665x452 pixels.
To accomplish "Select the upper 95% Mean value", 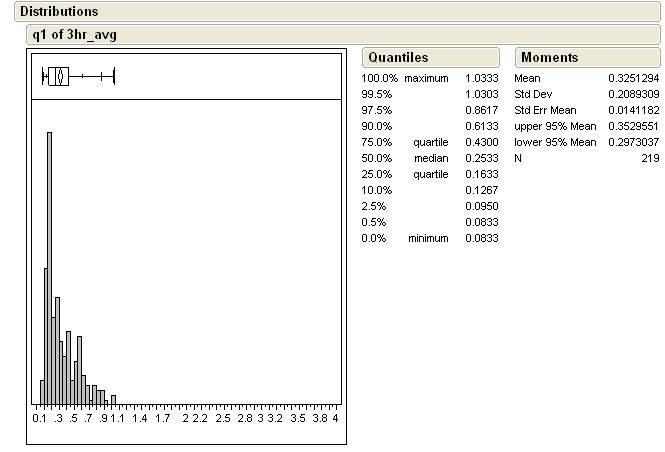I will (x=633, y=126).
